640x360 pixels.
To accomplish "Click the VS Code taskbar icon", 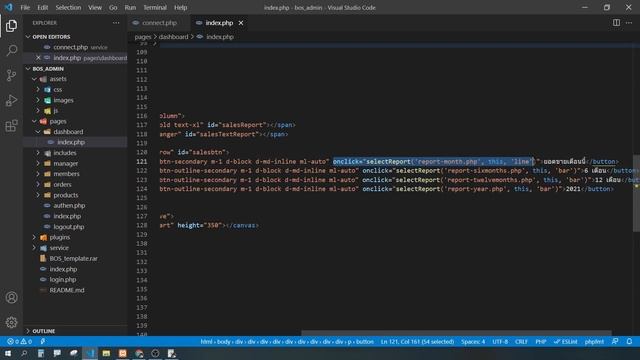I will (90, 353).
